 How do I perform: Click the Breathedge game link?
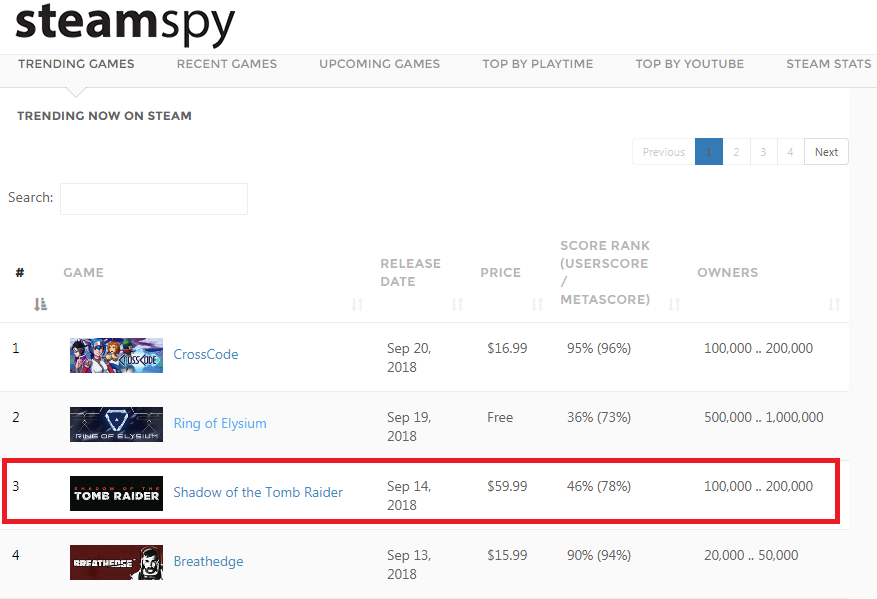[x=208, y=562]
